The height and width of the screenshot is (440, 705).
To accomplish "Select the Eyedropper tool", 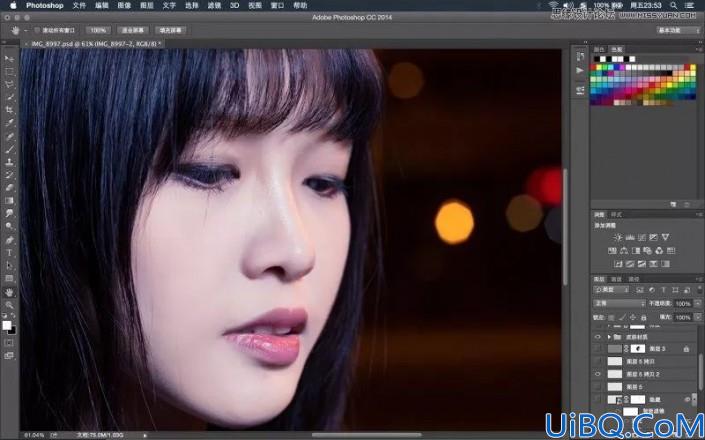I will (x=9, y=123).
